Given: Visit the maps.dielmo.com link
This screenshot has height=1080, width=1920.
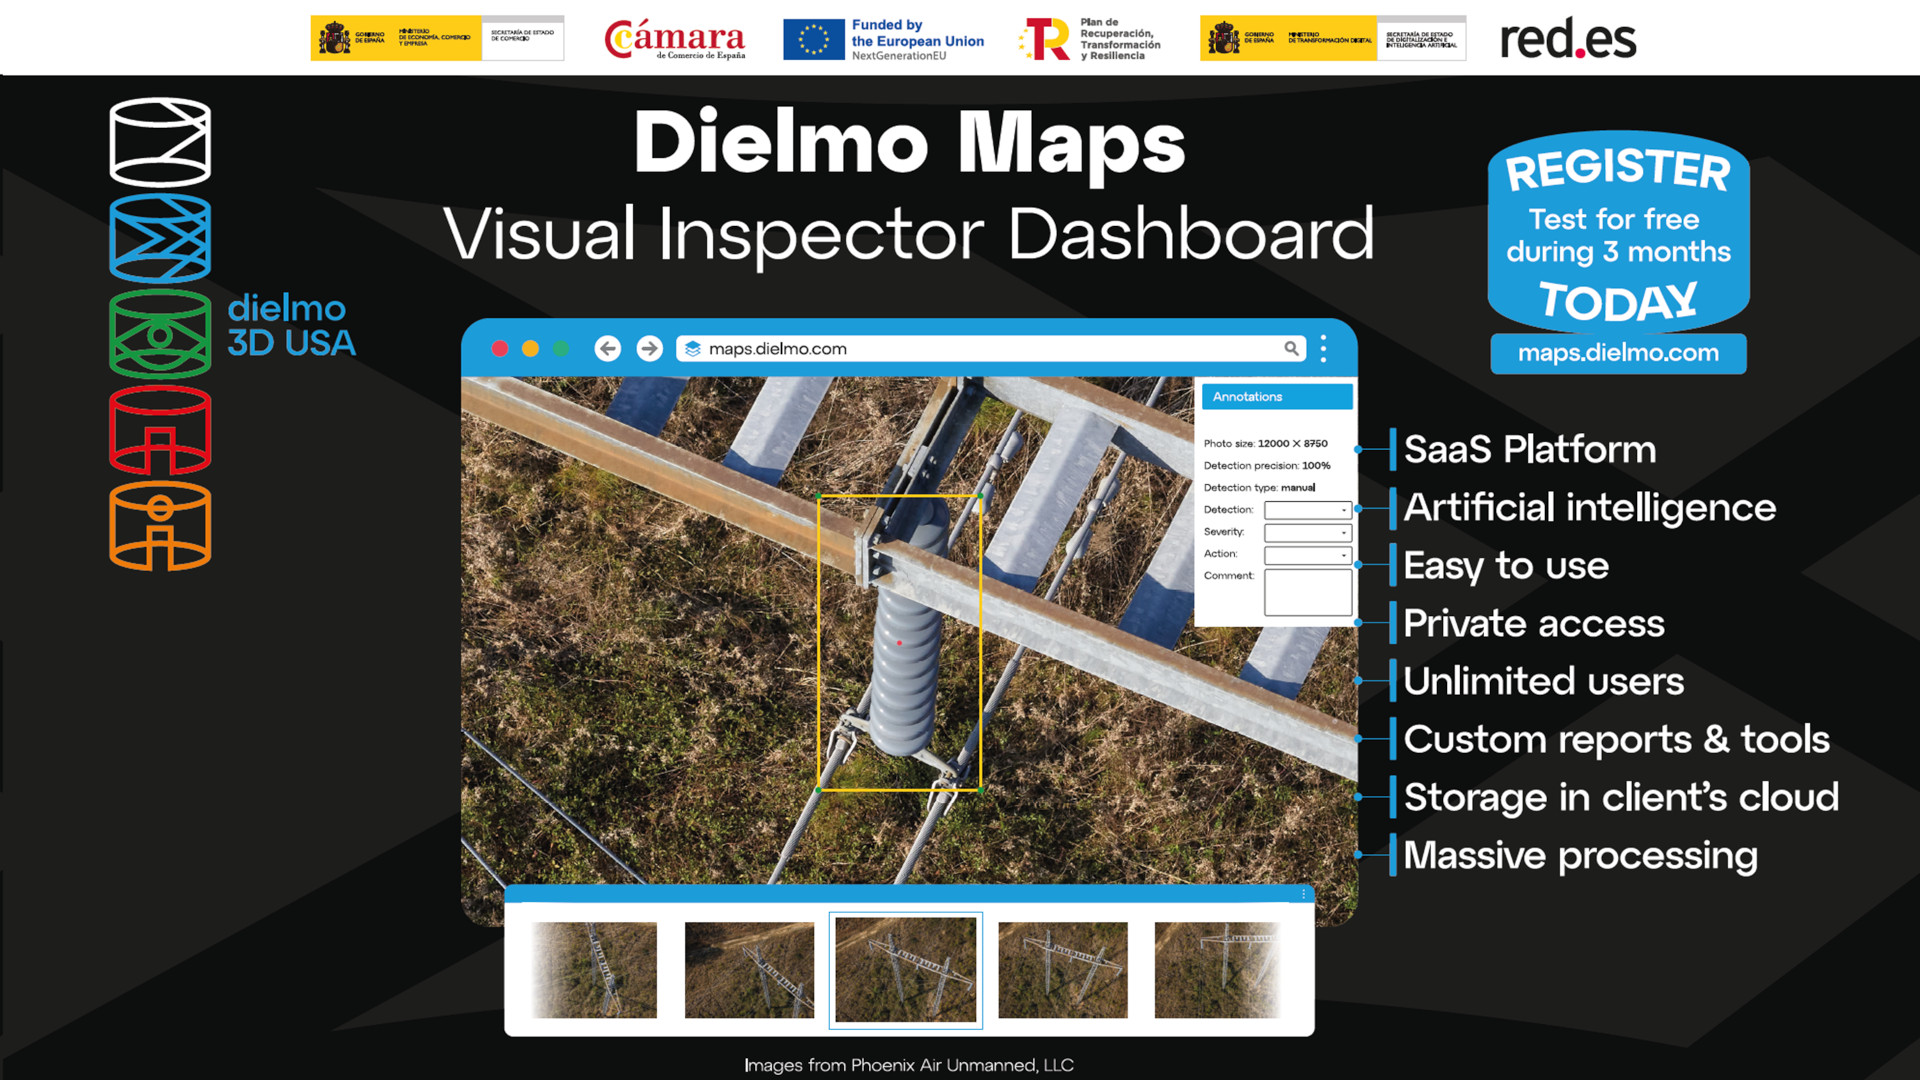Looking at the screenshot, I should [x=1617, y=353].
